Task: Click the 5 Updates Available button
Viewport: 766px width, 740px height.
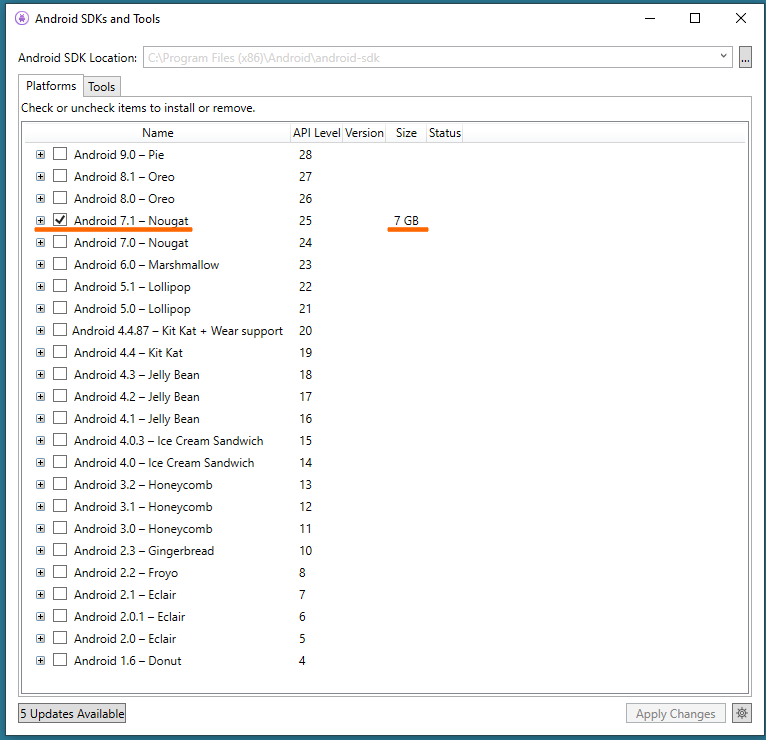Action: (x=72, y=713)
